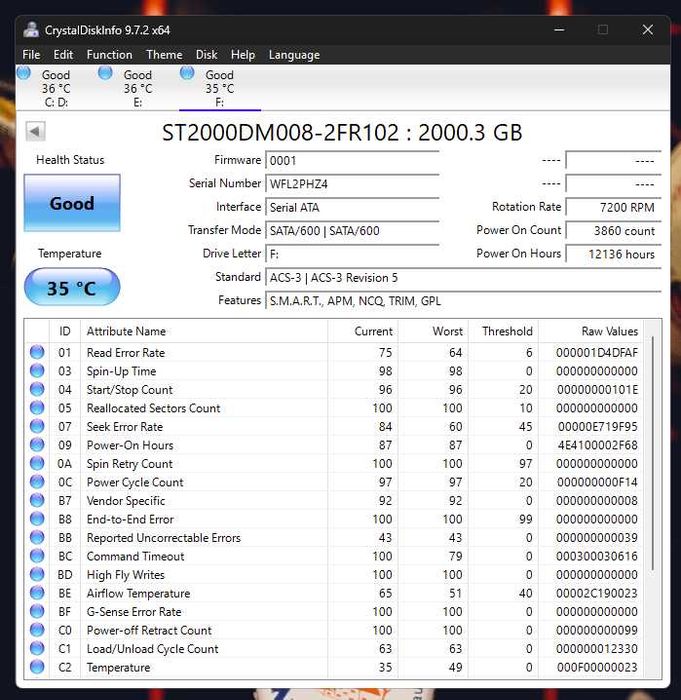Click the attribute list vertical scrollbar
Image resolution: width=681 pixels, height=700 pixels.
tap(652, 453)
